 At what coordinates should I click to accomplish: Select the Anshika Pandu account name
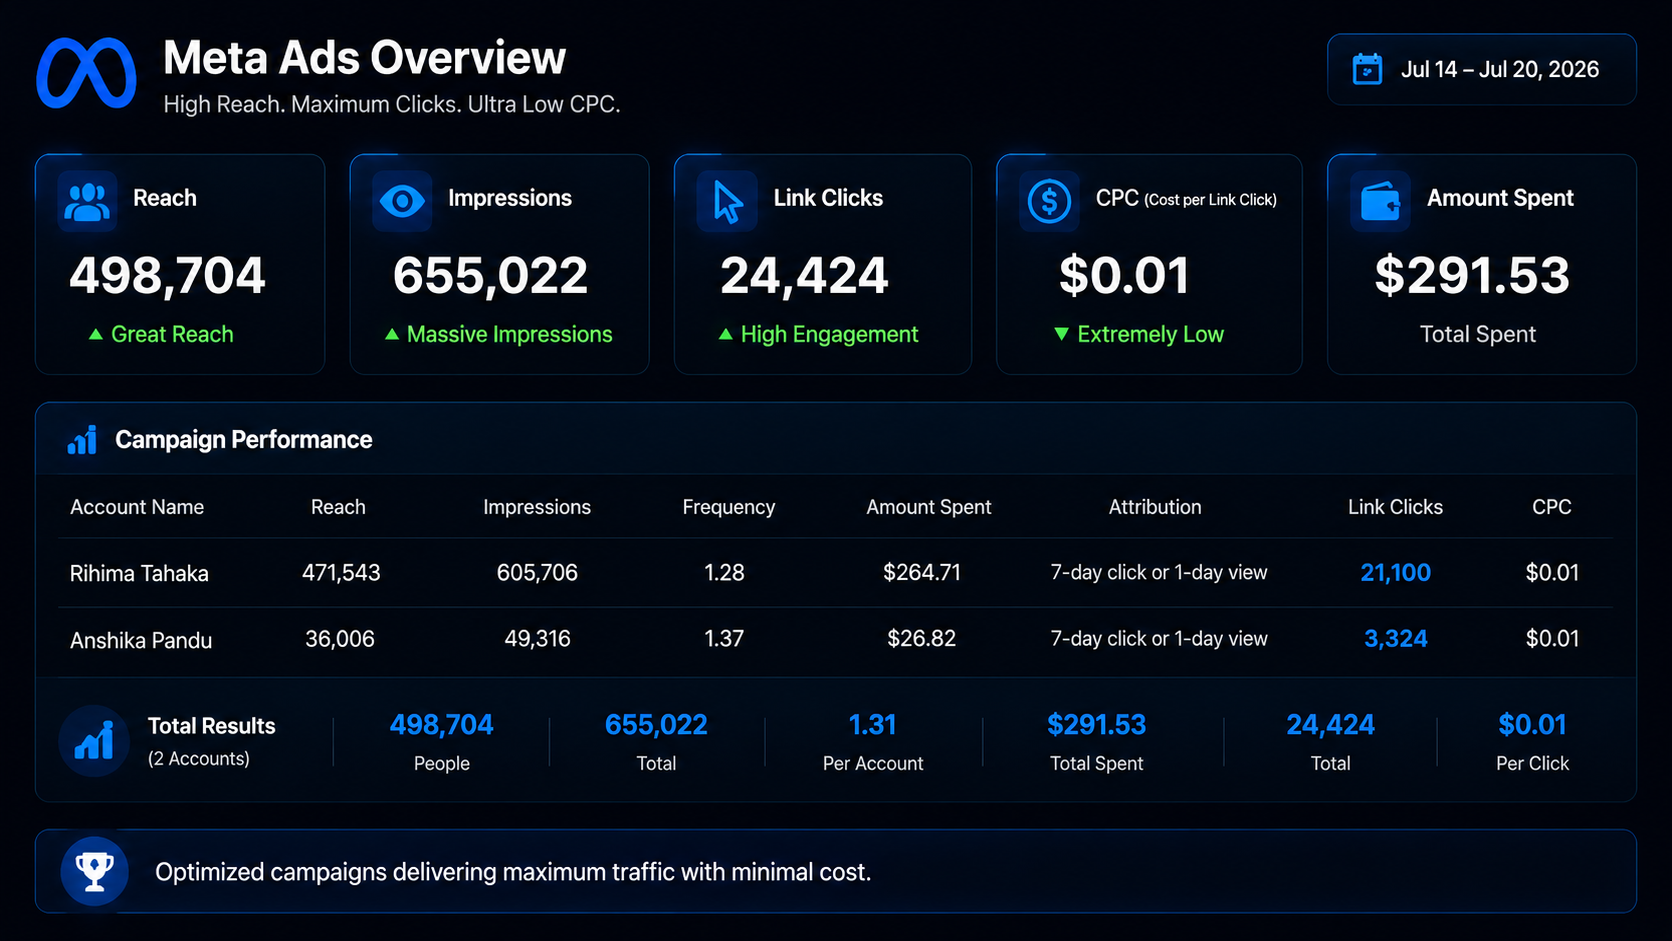(141, 640)
